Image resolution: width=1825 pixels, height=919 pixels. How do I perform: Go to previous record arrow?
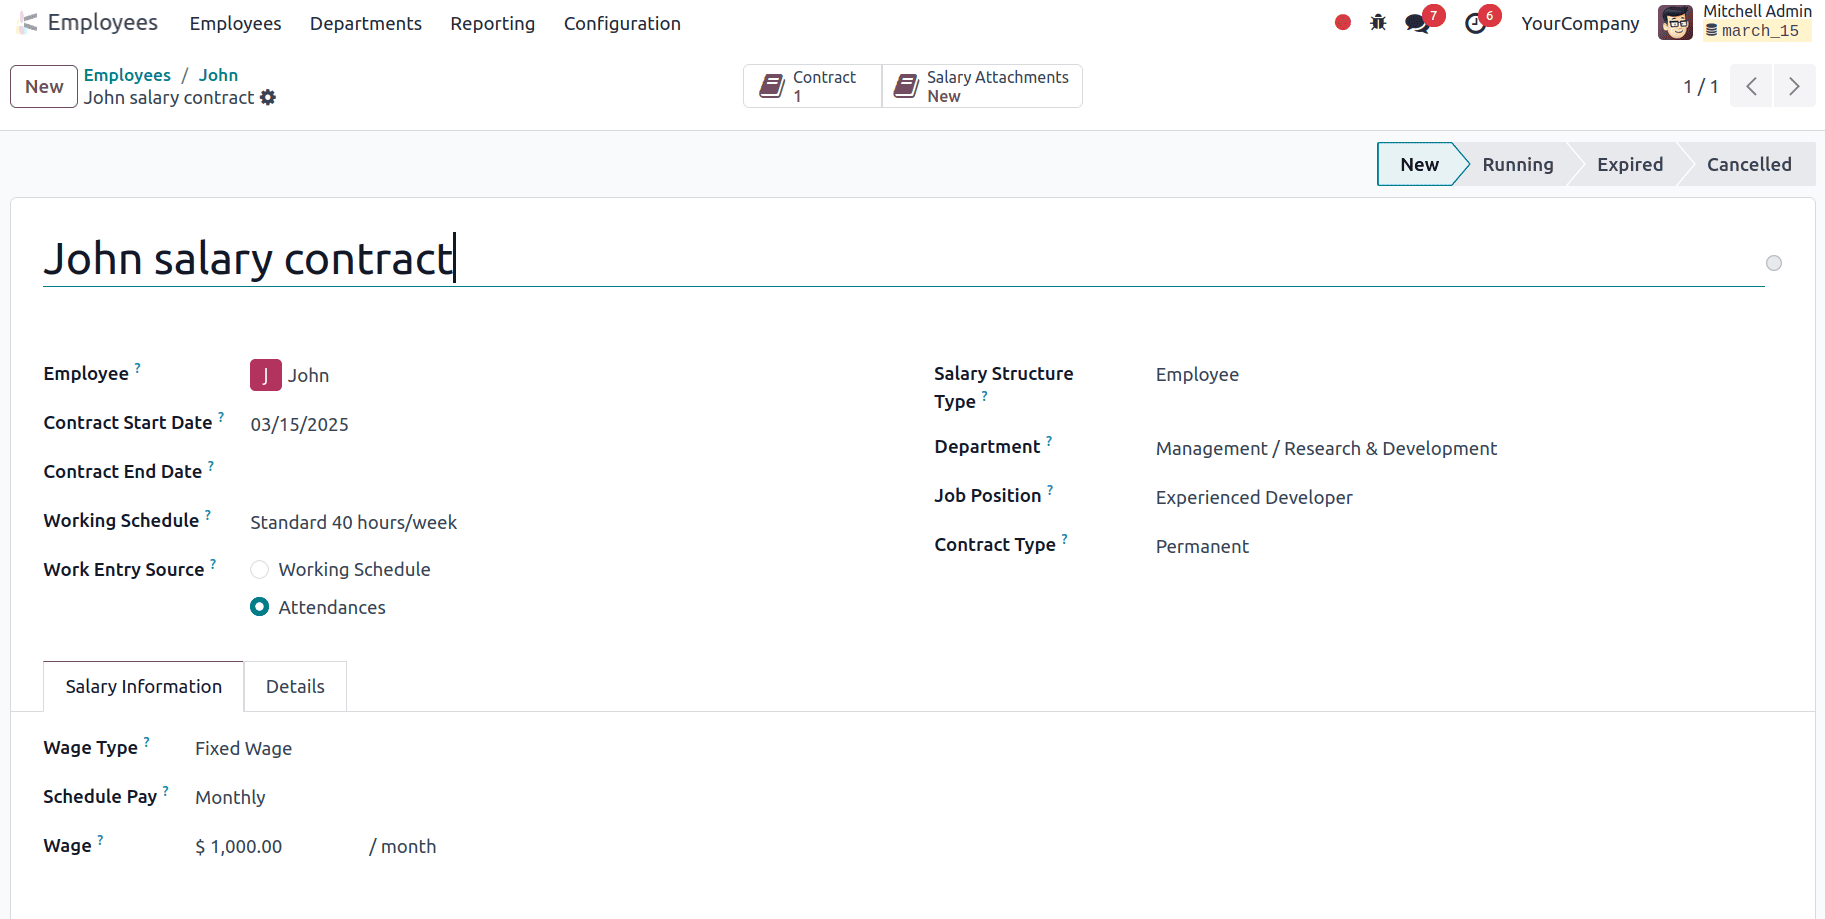[x=1752, y=86]
